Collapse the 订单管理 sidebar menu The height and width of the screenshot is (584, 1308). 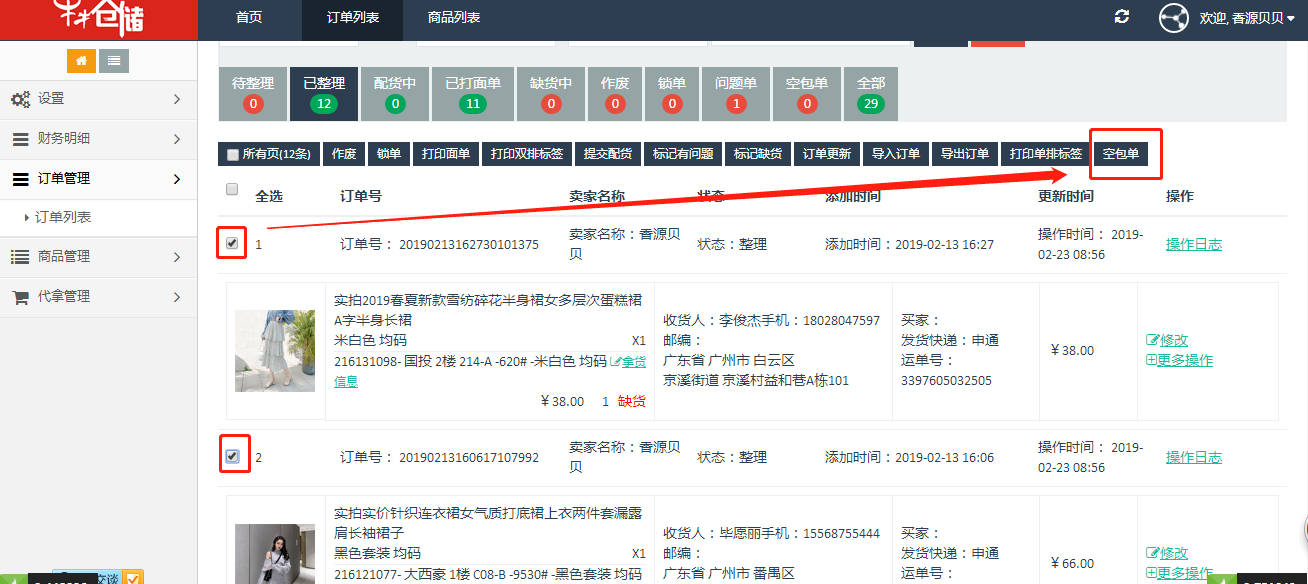click(98, 179)
